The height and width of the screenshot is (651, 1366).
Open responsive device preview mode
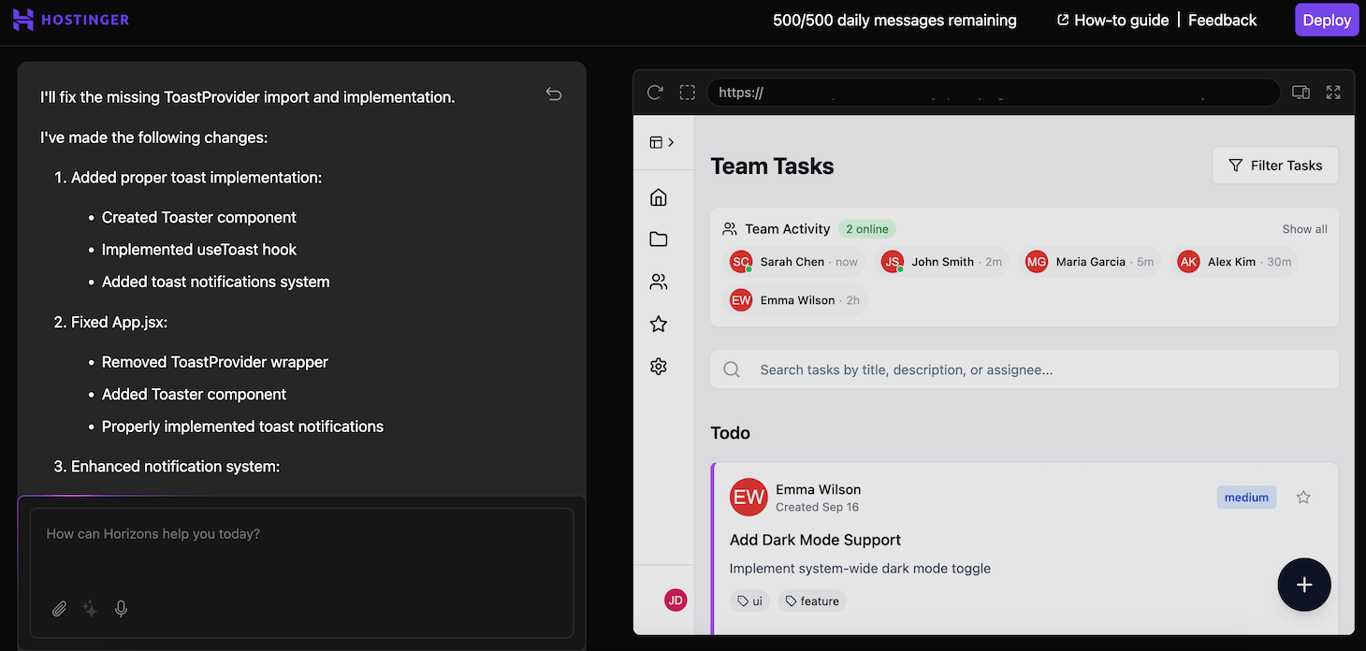(x=1300, y=91)
